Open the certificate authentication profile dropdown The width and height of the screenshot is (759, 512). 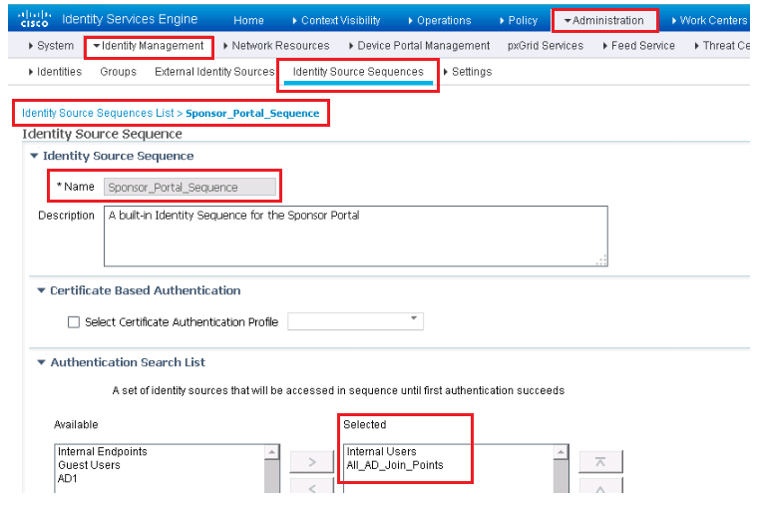point(355,321)
